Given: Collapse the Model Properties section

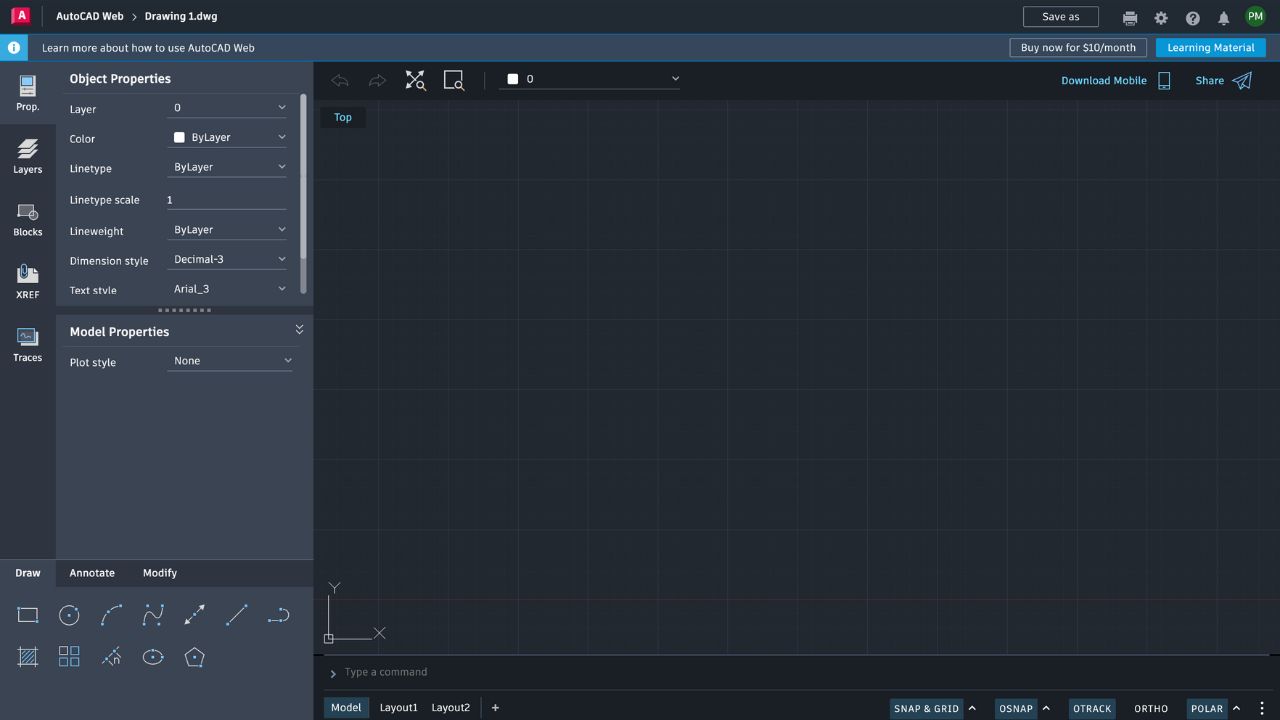Looking at the screenshot, I should [299, 329].
